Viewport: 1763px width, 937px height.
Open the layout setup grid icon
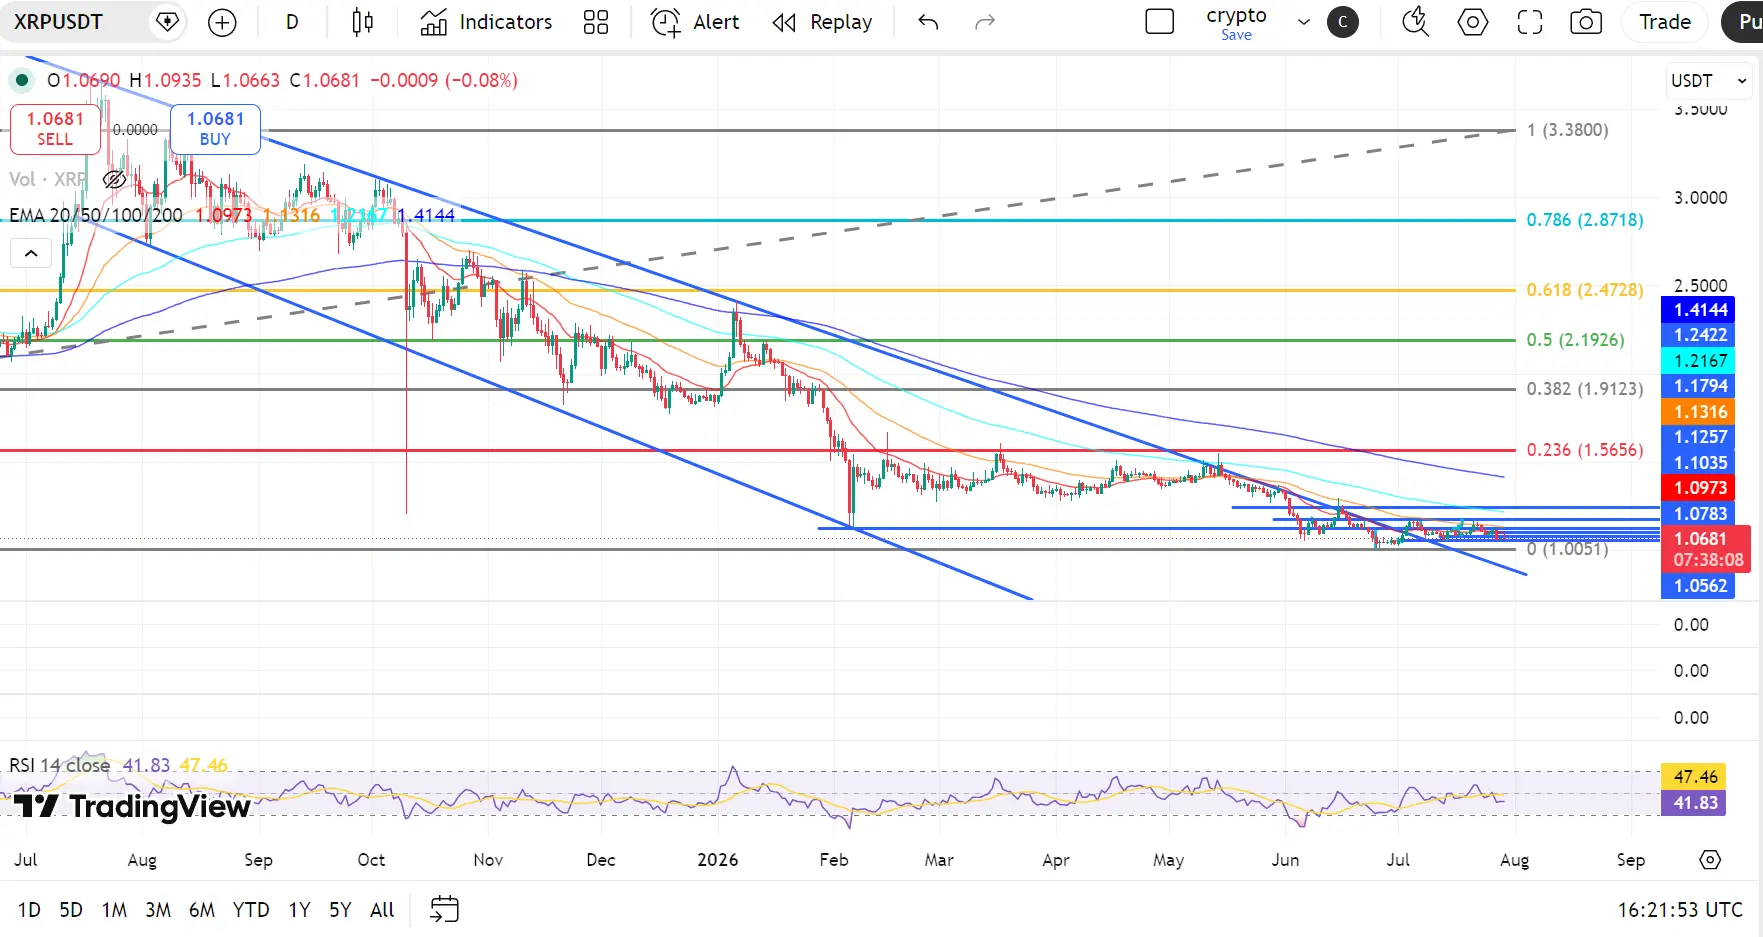(x=596, y=22)
